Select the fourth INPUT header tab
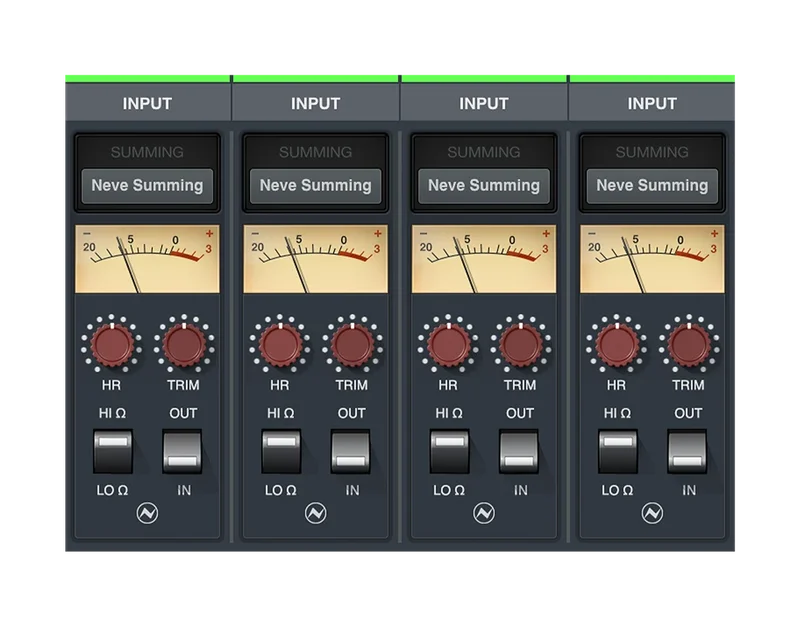Screen dimensions: 800x628 point(652,103)
